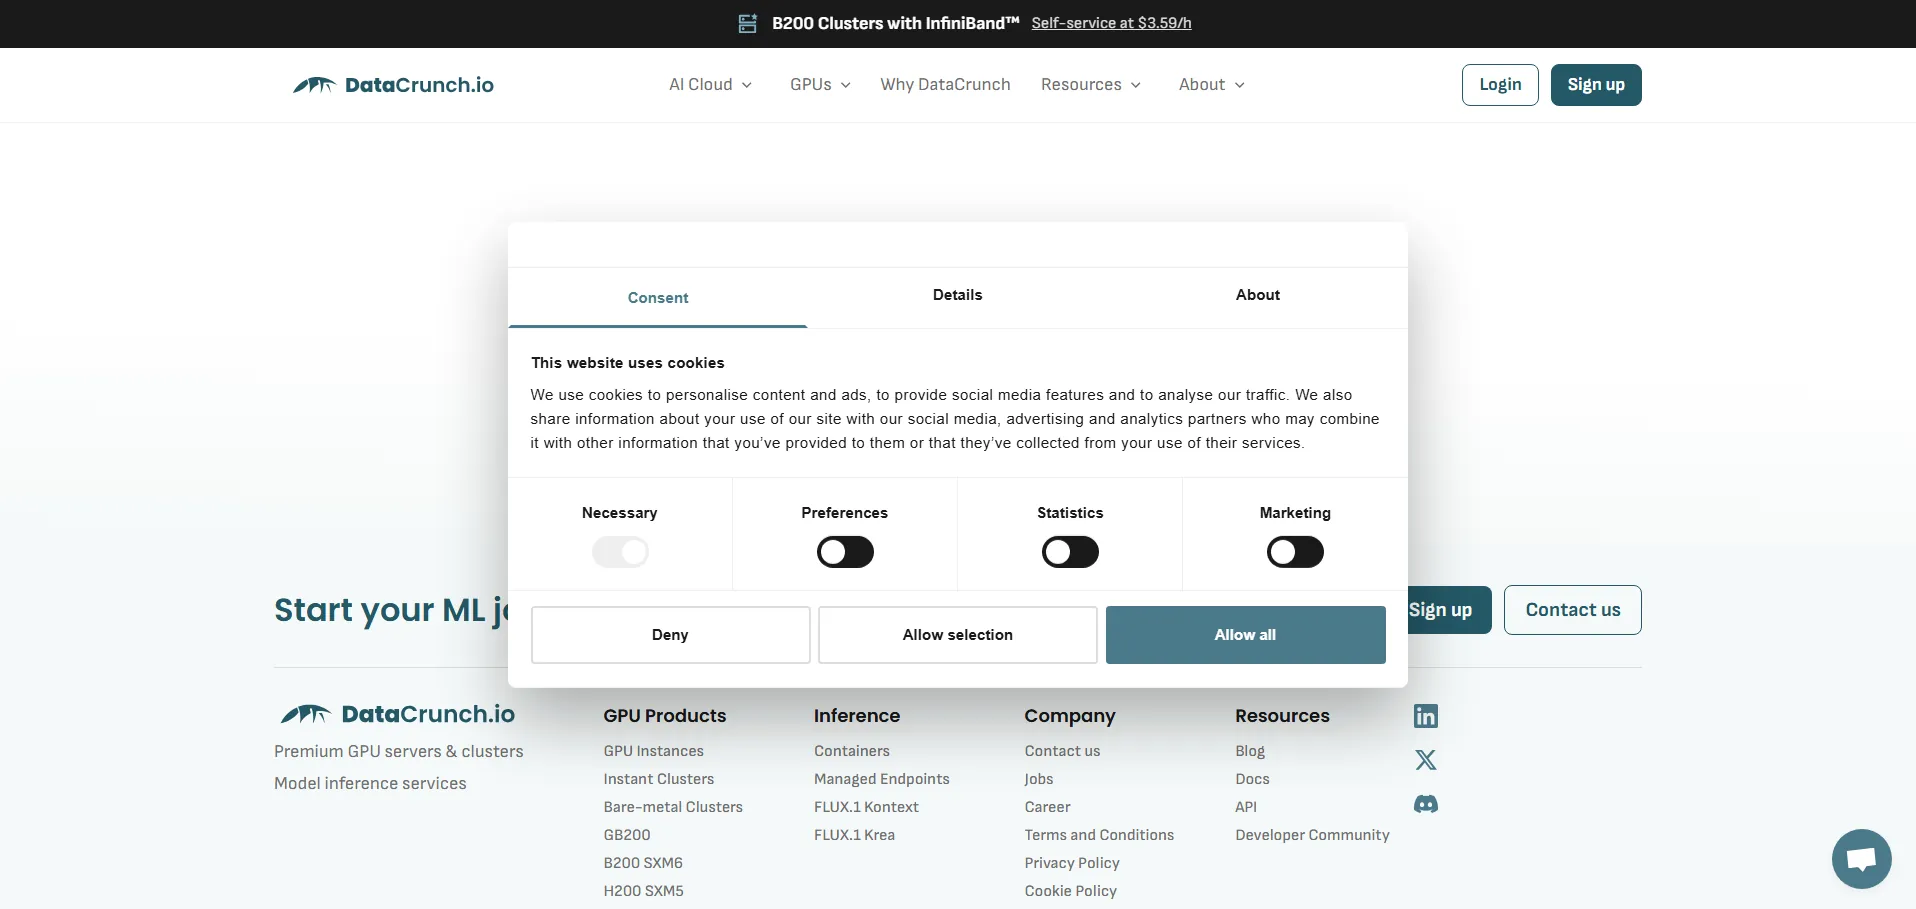The height and width of the screenshot is (909, 1916).
Task: Click DataCrunch.io logo in header
Action: pos(393,85)
